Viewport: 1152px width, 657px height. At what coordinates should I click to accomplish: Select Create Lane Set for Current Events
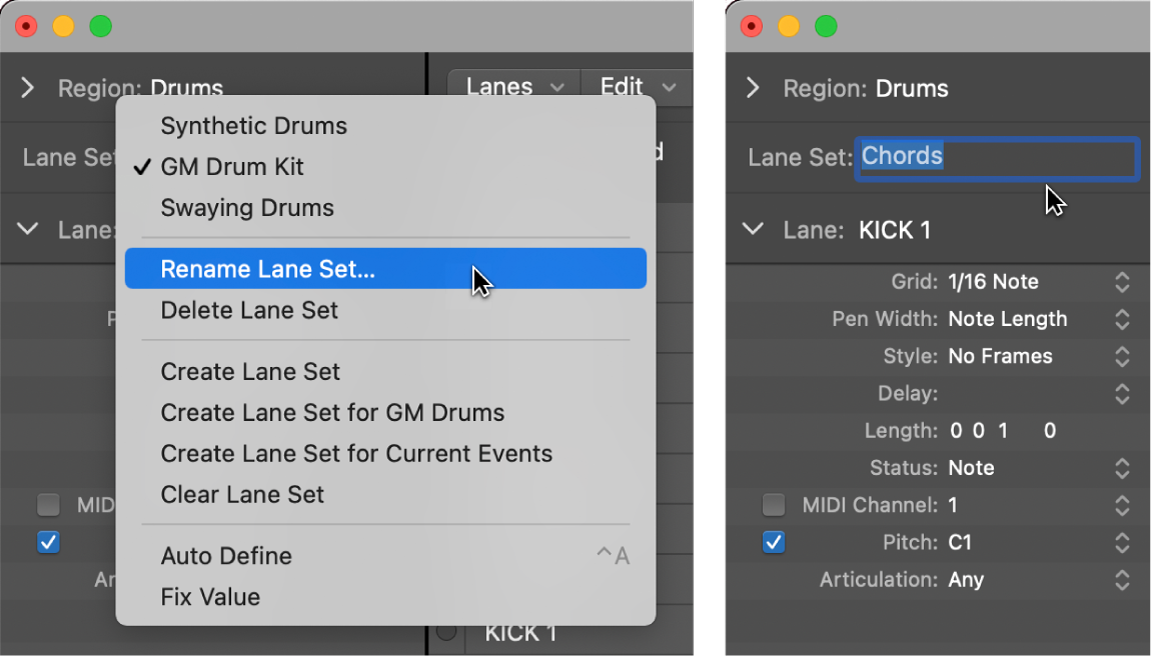[357, 453]
